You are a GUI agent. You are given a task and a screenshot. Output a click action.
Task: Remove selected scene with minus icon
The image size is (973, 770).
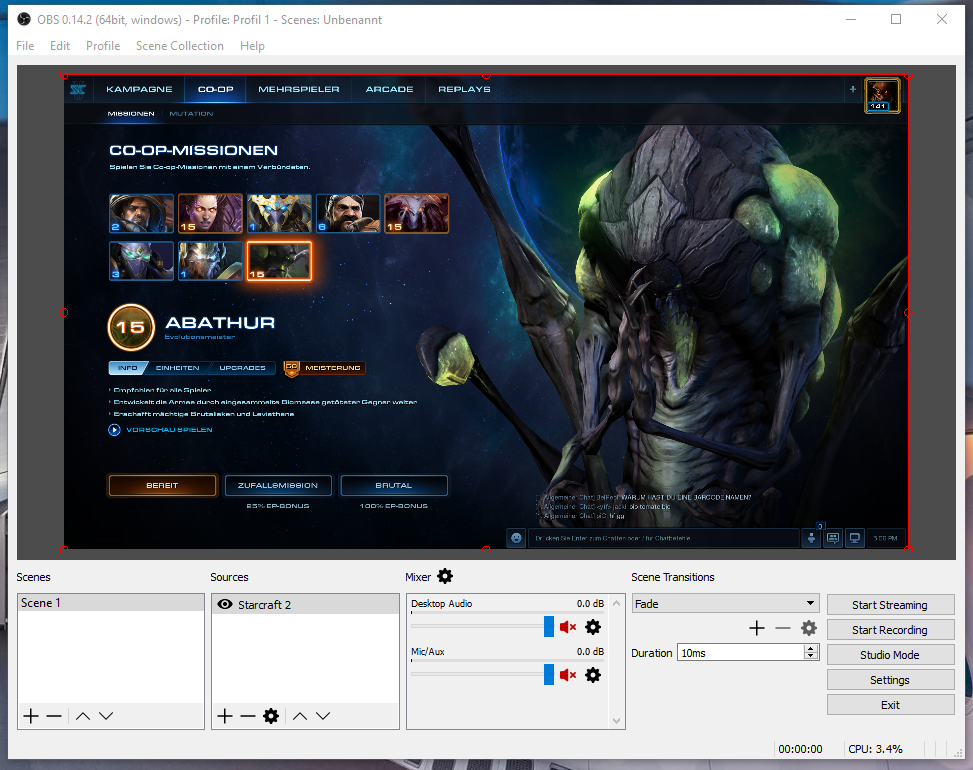point(54,716)
